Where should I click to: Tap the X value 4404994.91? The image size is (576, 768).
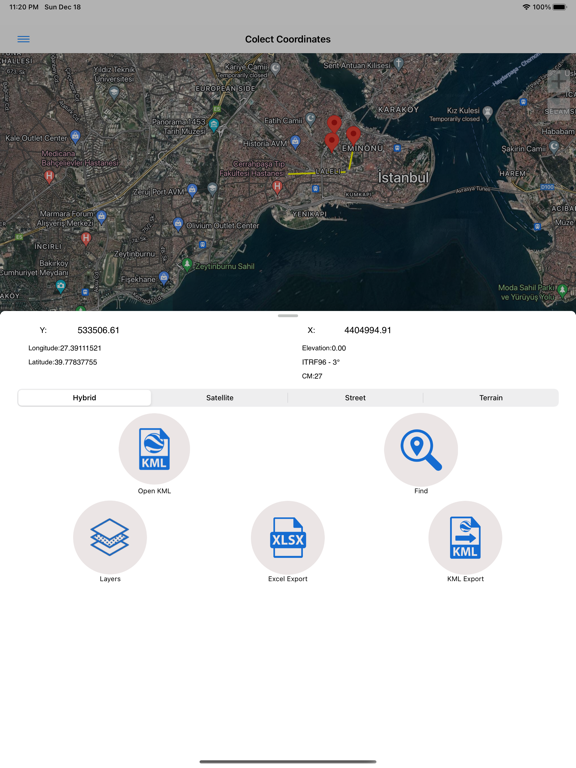pyautogui.click(x=367, y=330)
